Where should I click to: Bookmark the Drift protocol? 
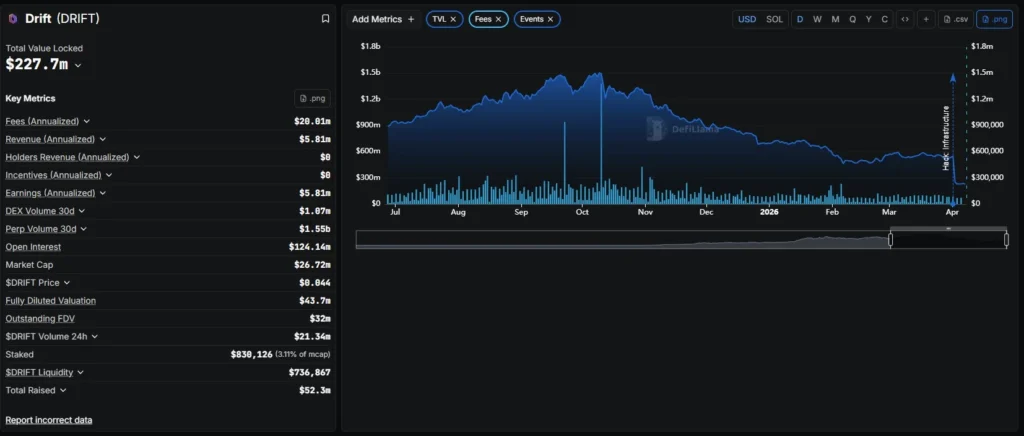pyautogui.click(x=325, y=19)
